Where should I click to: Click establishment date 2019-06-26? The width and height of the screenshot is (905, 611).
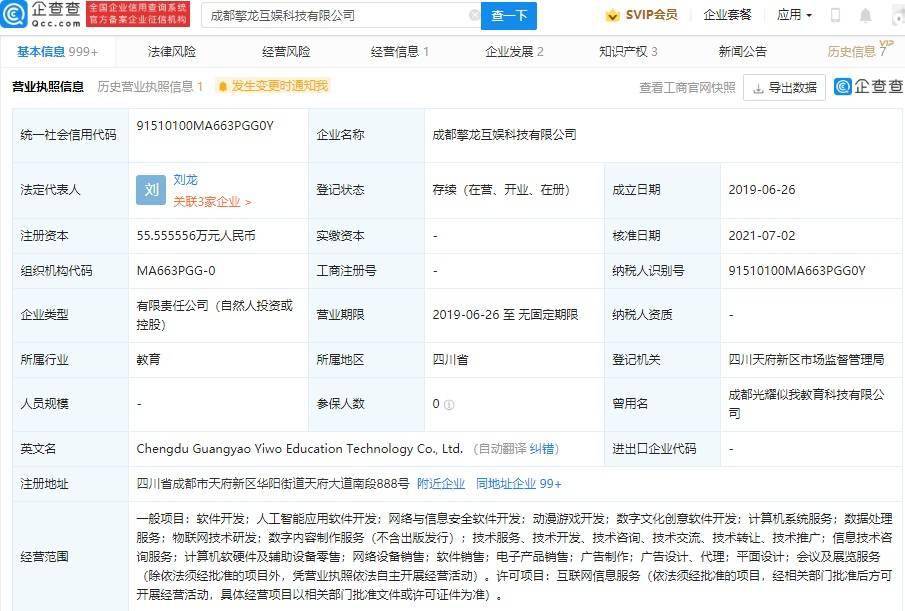click(762, 189)
